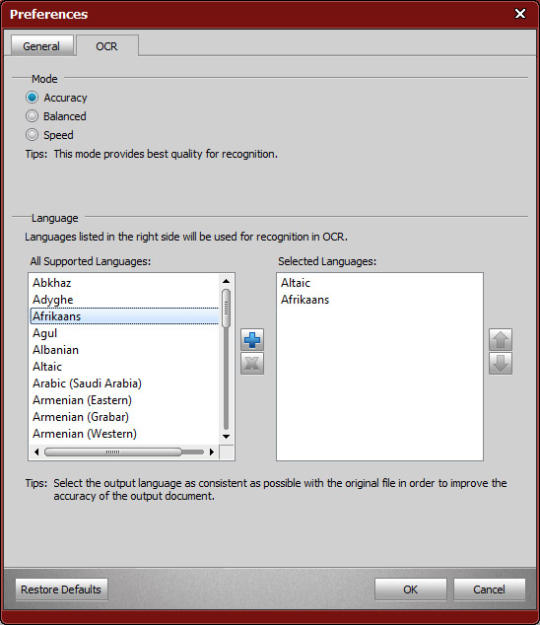Screen dimensions: 540x625
Task: Select Adyghe in supported languages
Action: tap(125, 299)
